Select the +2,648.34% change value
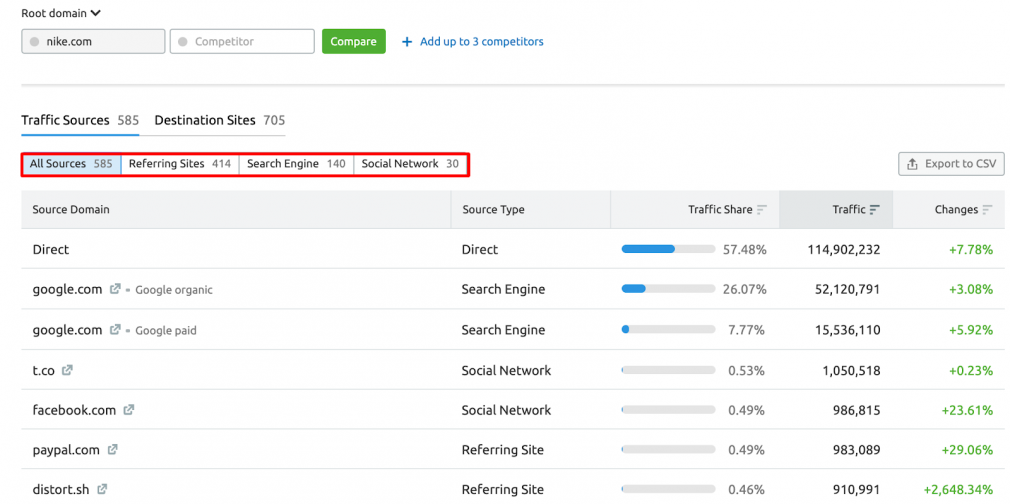 tap(958, 489)
